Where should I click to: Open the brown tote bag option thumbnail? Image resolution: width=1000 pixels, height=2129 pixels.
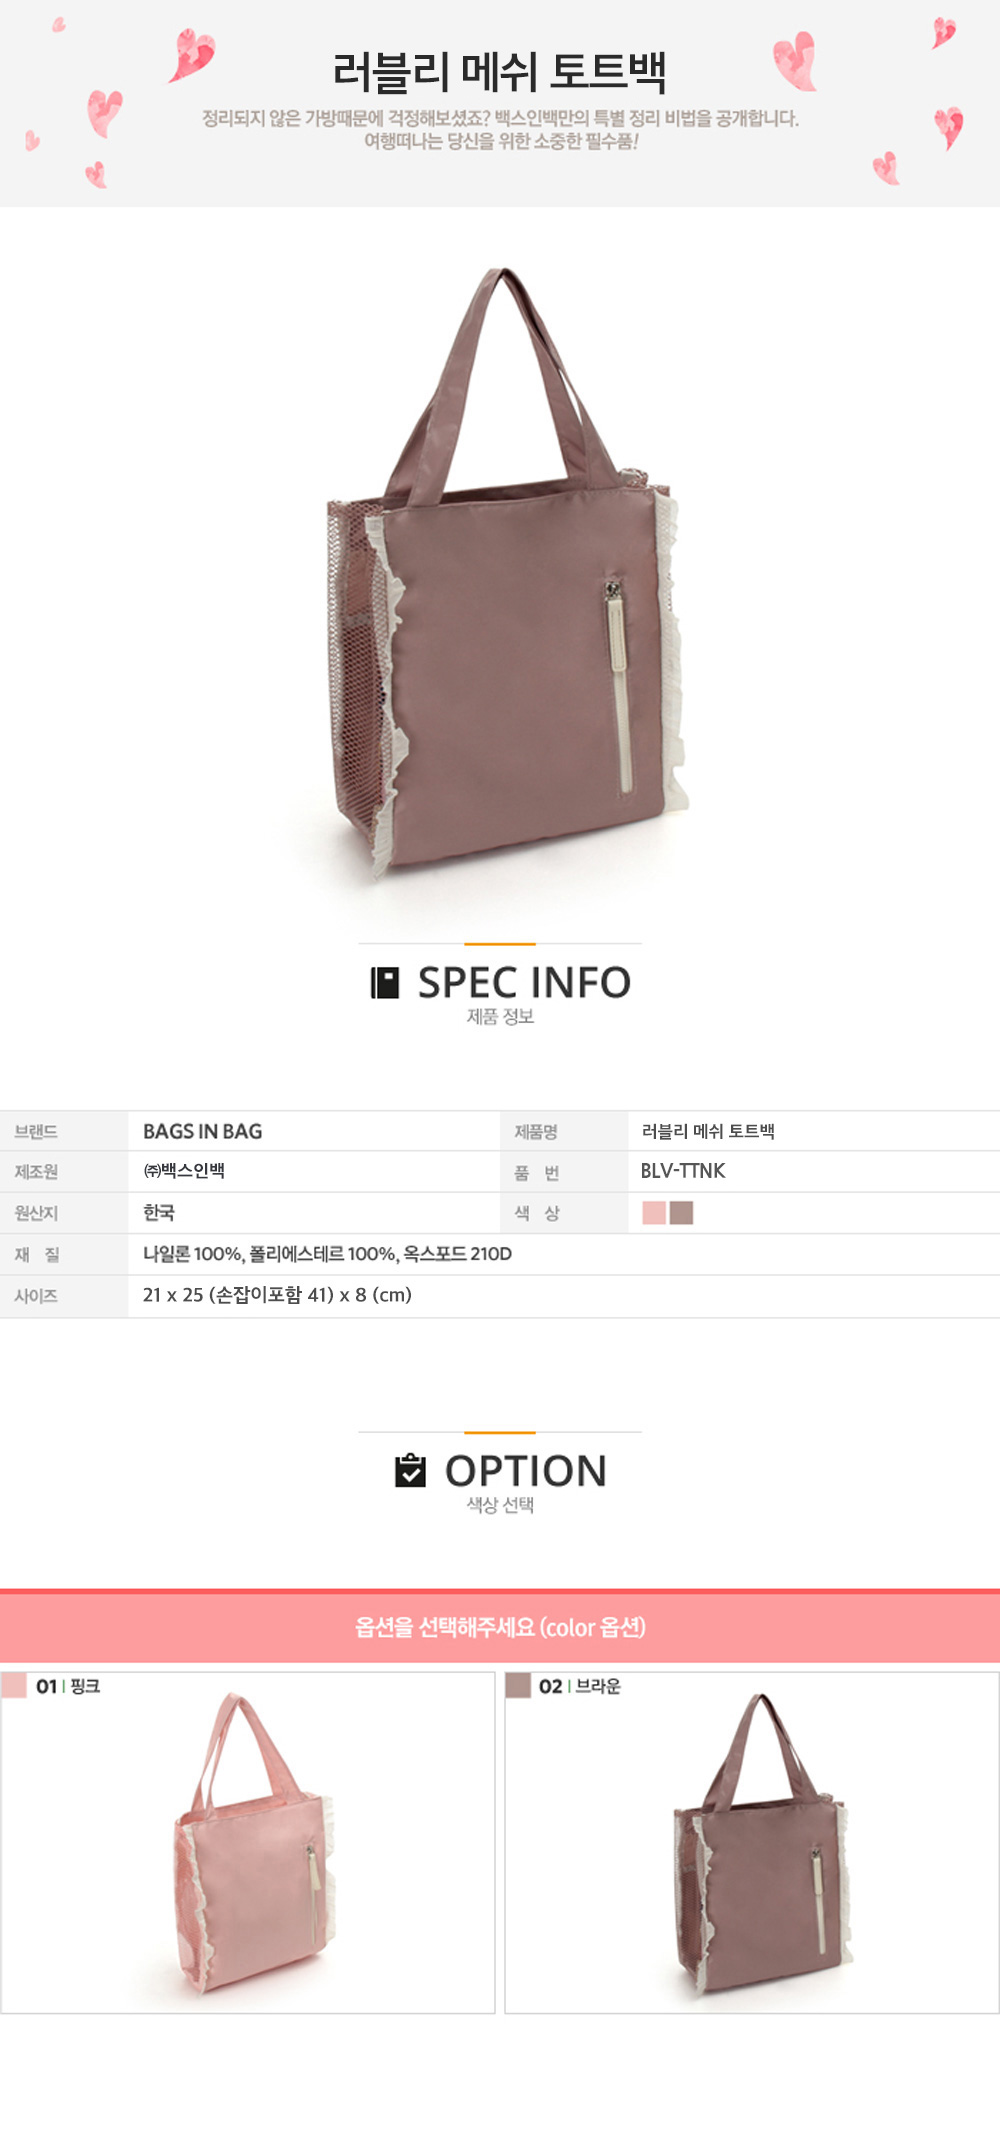point(760,1843)
